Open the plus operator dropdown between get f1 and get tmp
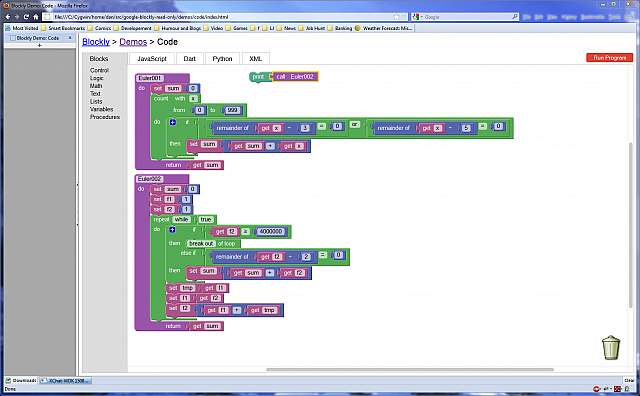The image size is (640, 396). point(237,310)
